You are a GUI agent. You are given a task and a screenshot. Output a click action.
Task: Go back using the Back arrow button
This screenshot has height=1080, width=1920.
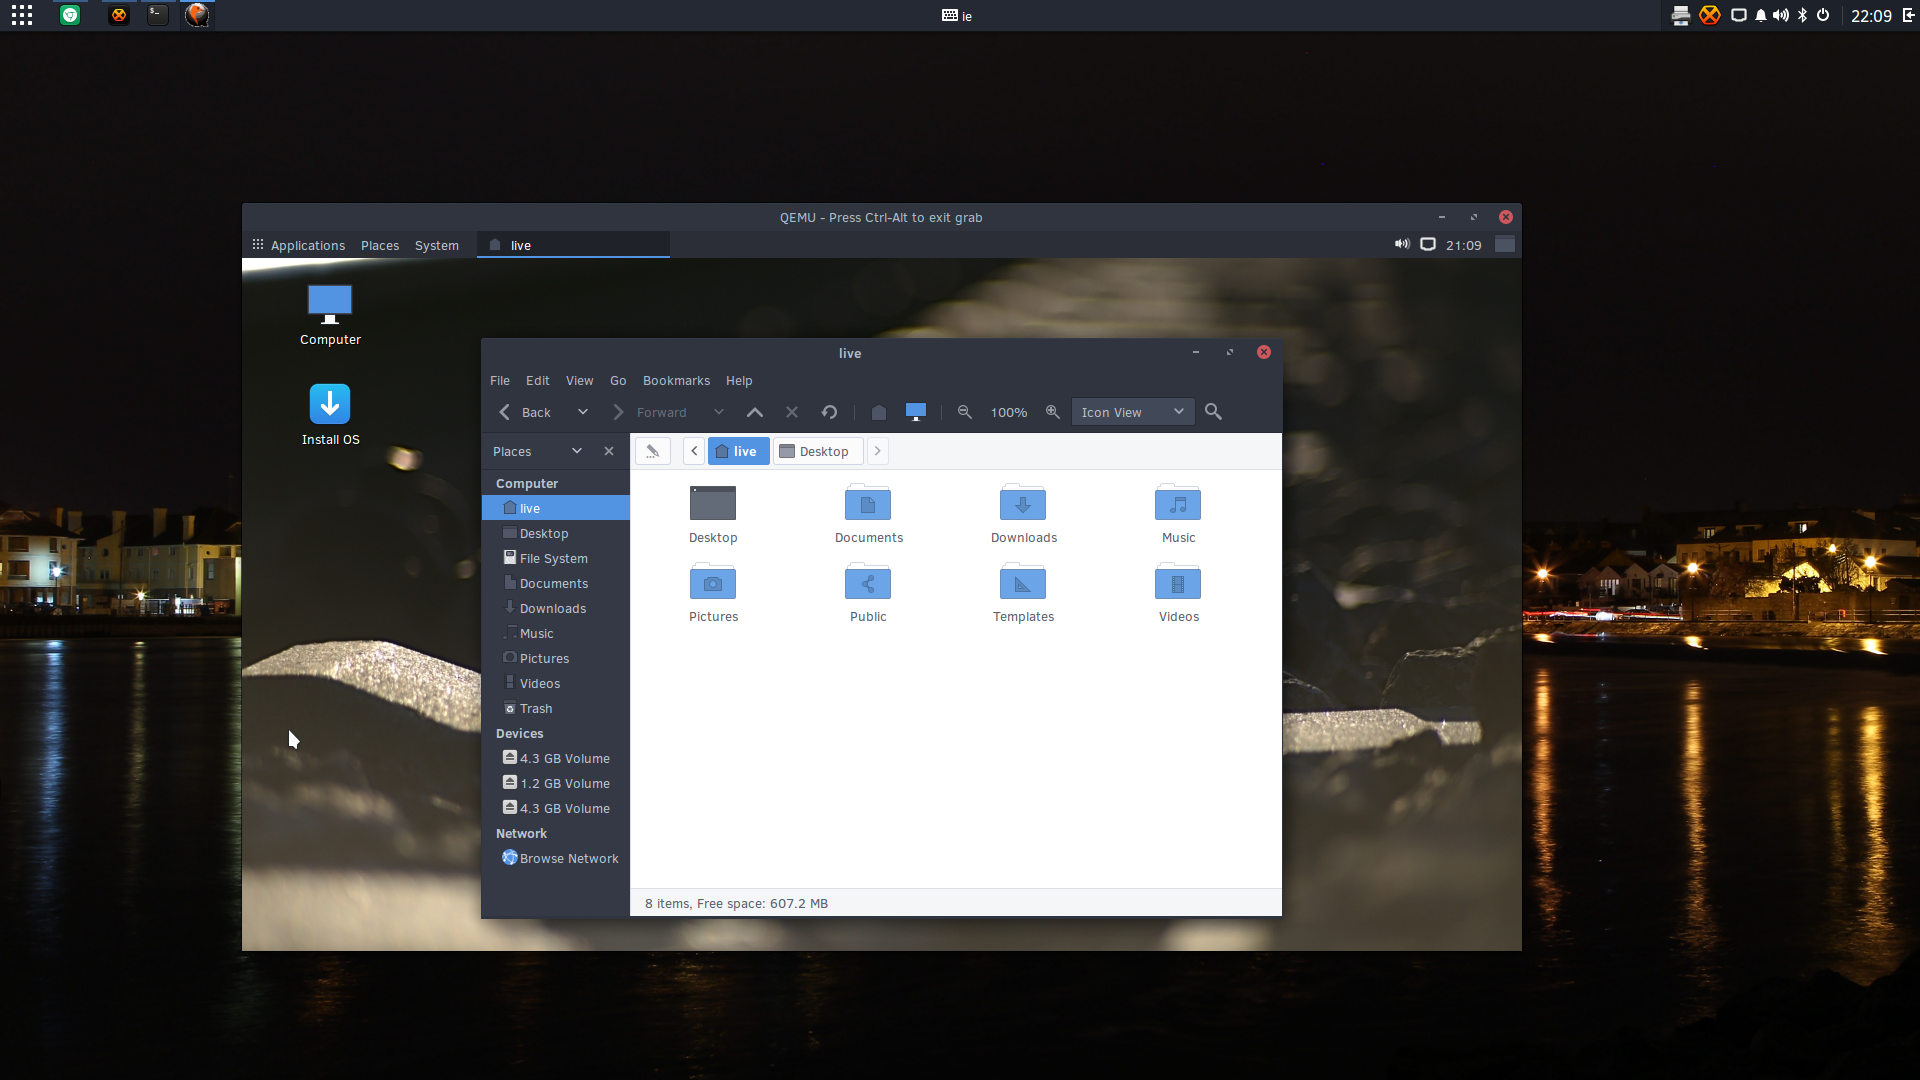pos(525,412)
